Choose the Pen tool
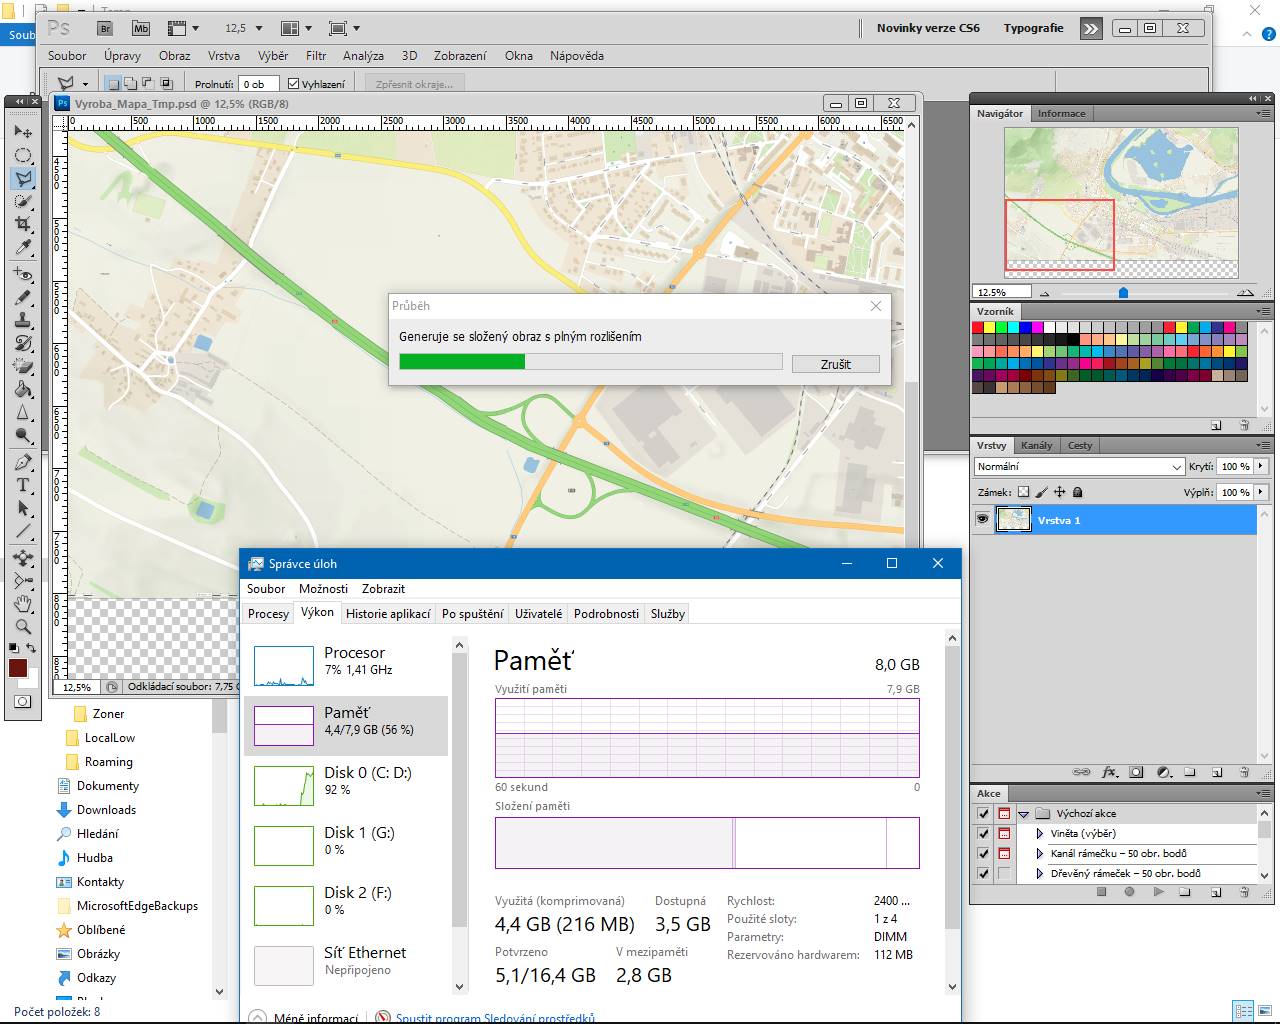1280x1024 pixels. [22, 462]
